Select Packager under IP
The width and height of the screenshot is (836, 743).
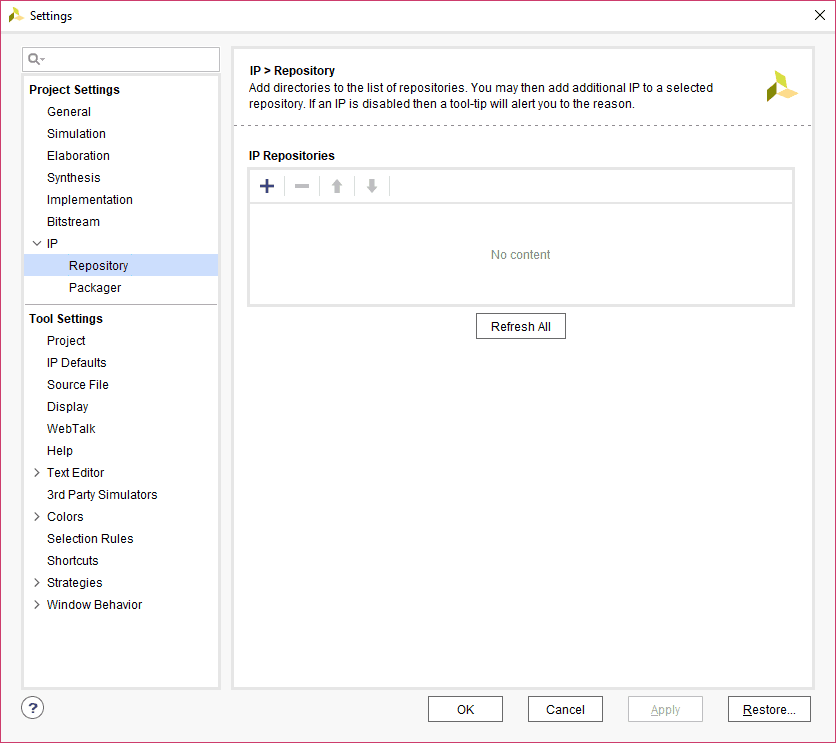95,288
